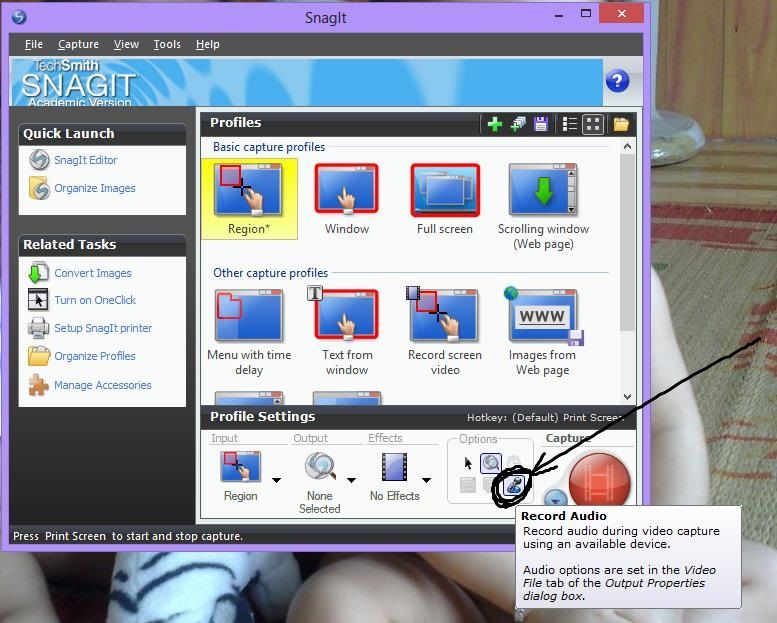Choose the Text from window profile
Viewport: 777px width, 623px height.
point(346,333)
